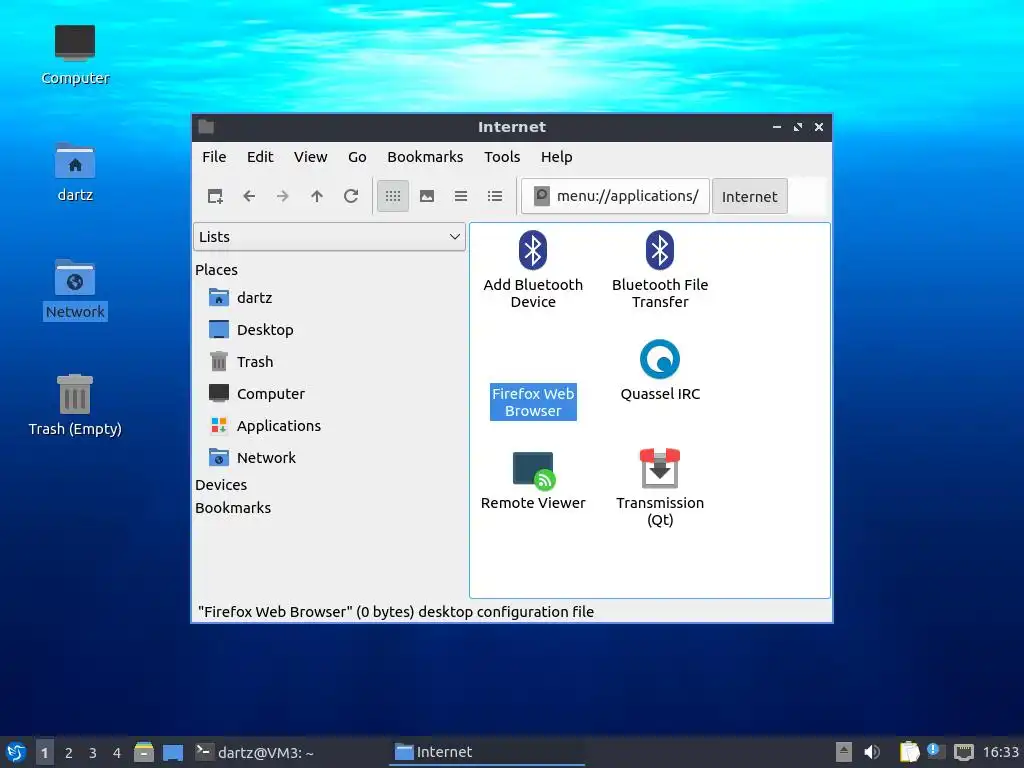Open the removable media tray icon
The width and height of the screenshot is (1024, 768).
click(844, 752)
